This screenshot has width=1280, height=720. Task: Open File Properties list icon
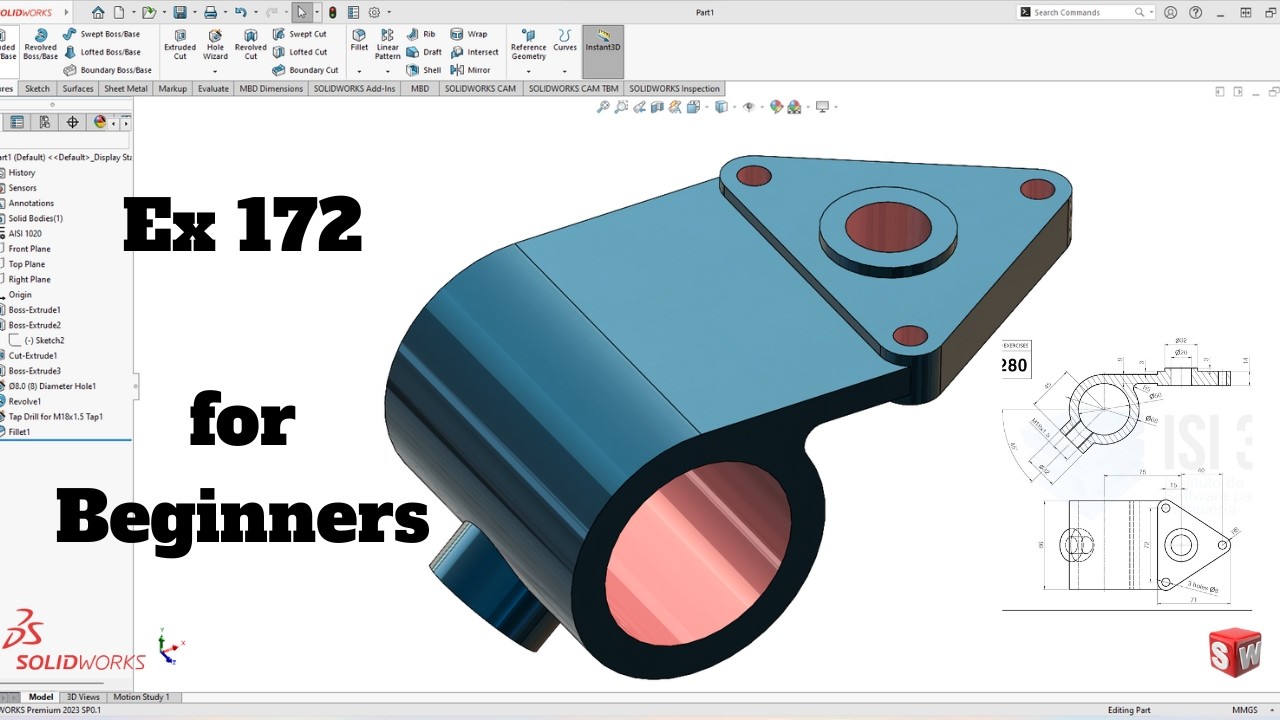tap(352, 12)
